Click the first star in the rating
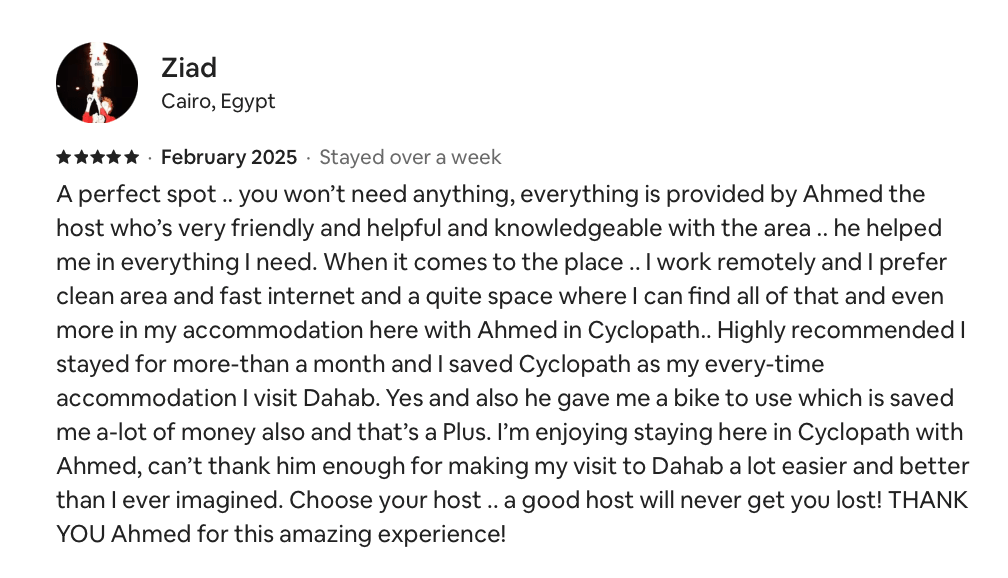This screenshot has height=578, width=1008. click(x=64, y=157)
